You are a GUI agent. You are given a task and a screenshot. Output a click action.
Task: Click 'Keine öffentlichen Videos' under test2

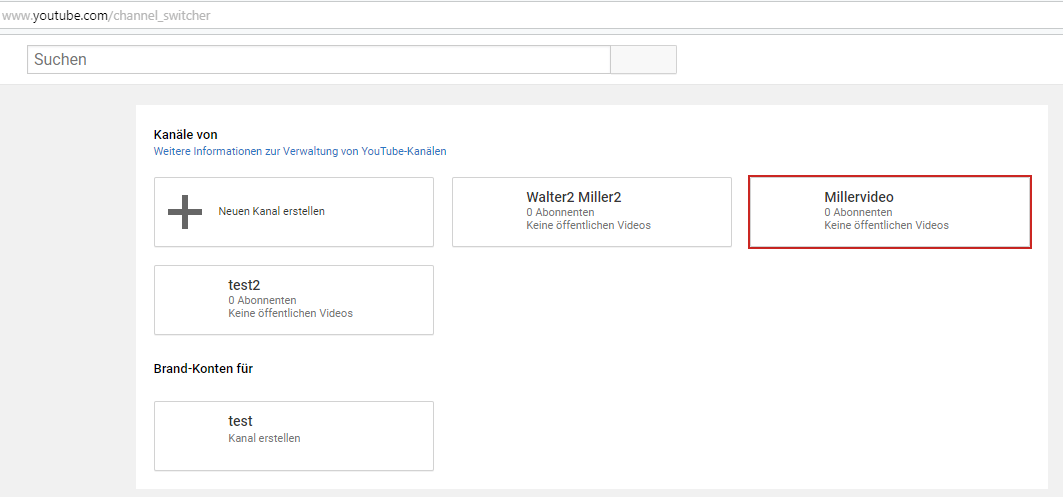(x=290, y=313)
